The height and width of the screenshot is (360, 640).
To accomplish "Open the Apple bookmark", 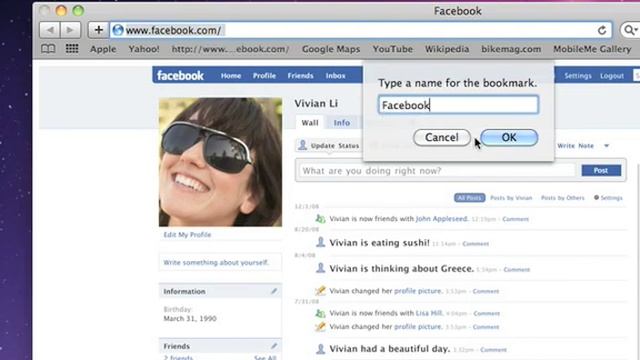I will coord(103,49).
